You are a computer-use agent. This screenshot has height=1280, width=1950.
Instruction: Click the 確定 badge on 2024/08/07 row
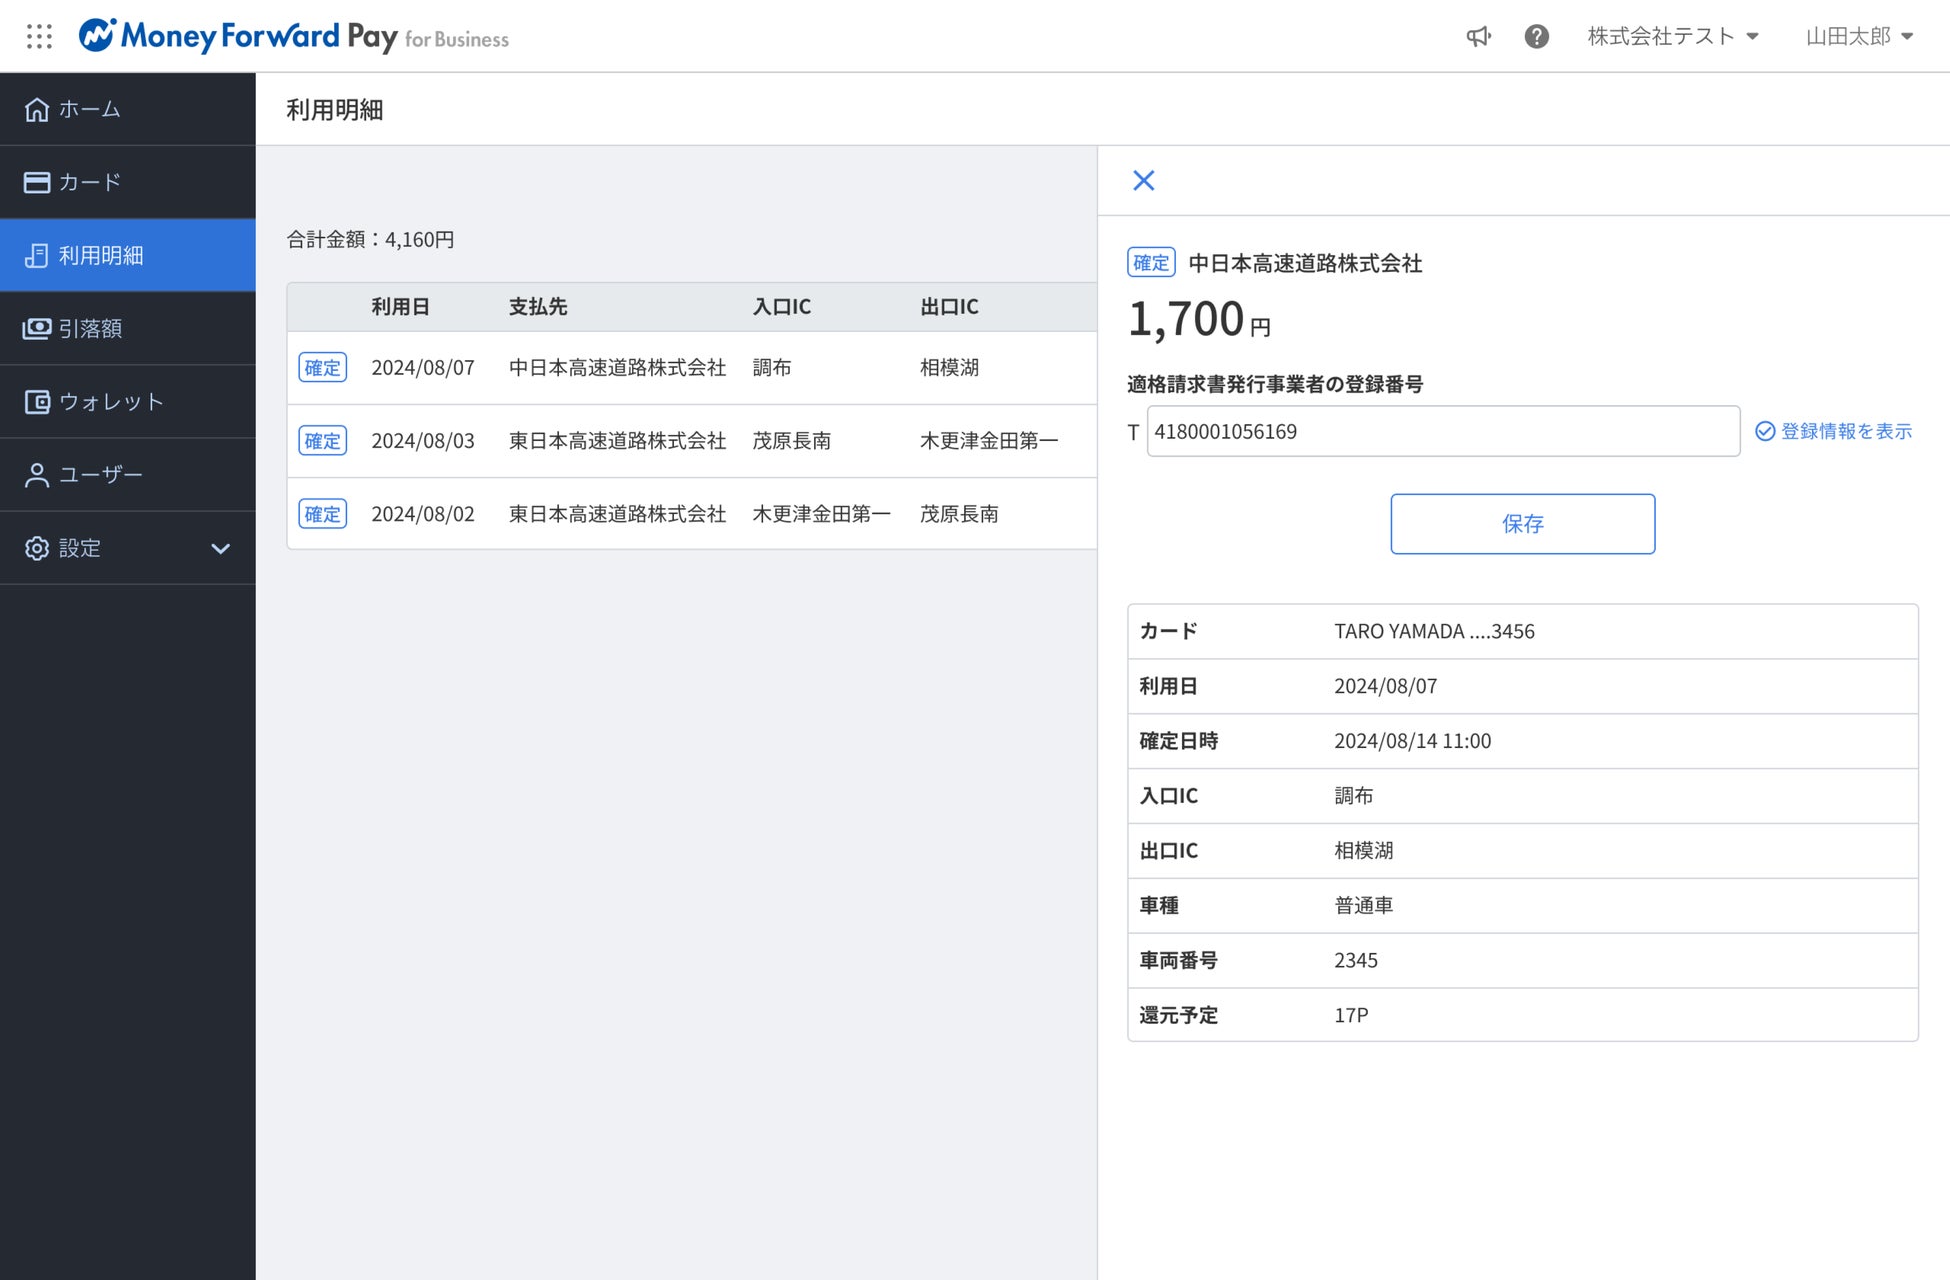pyautogui.click(x=322, y=368)
